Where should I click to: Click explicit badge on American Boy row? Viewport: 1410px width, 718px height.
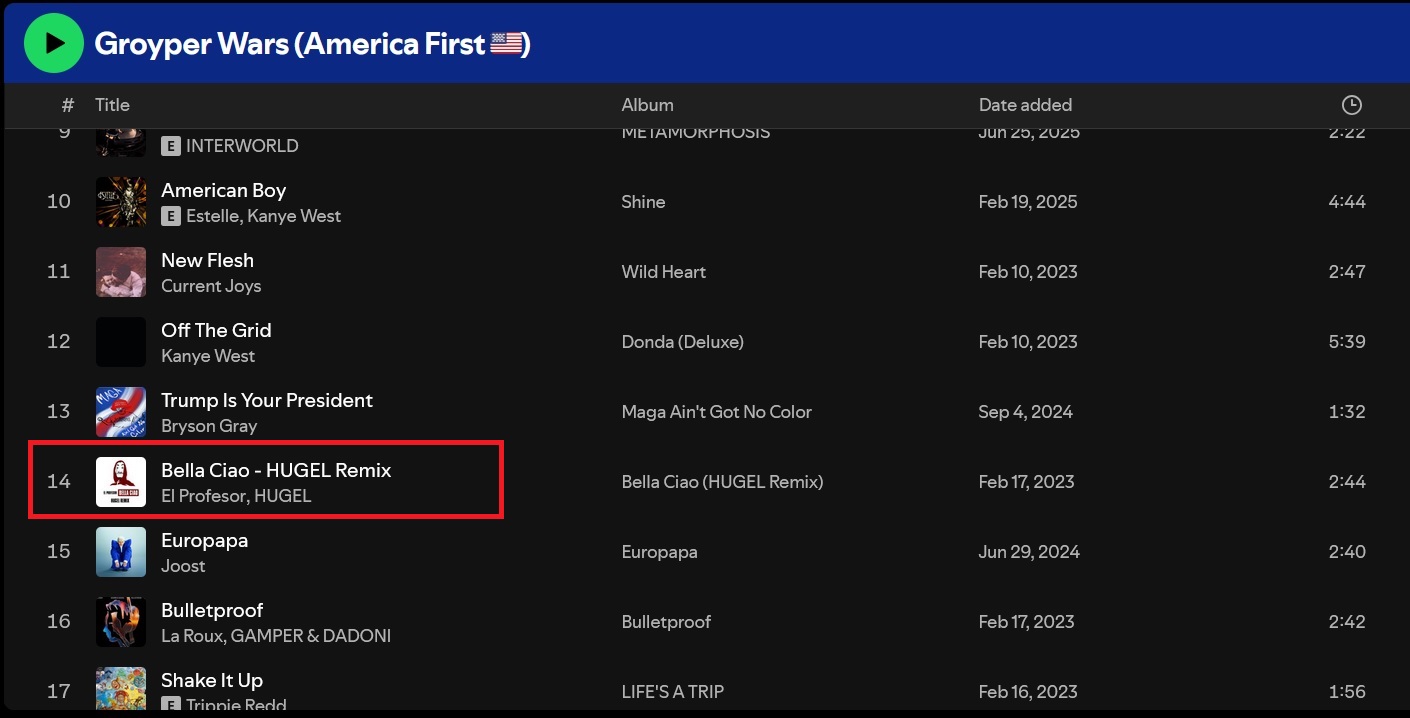pyautogui.click(x=171, y=216)
